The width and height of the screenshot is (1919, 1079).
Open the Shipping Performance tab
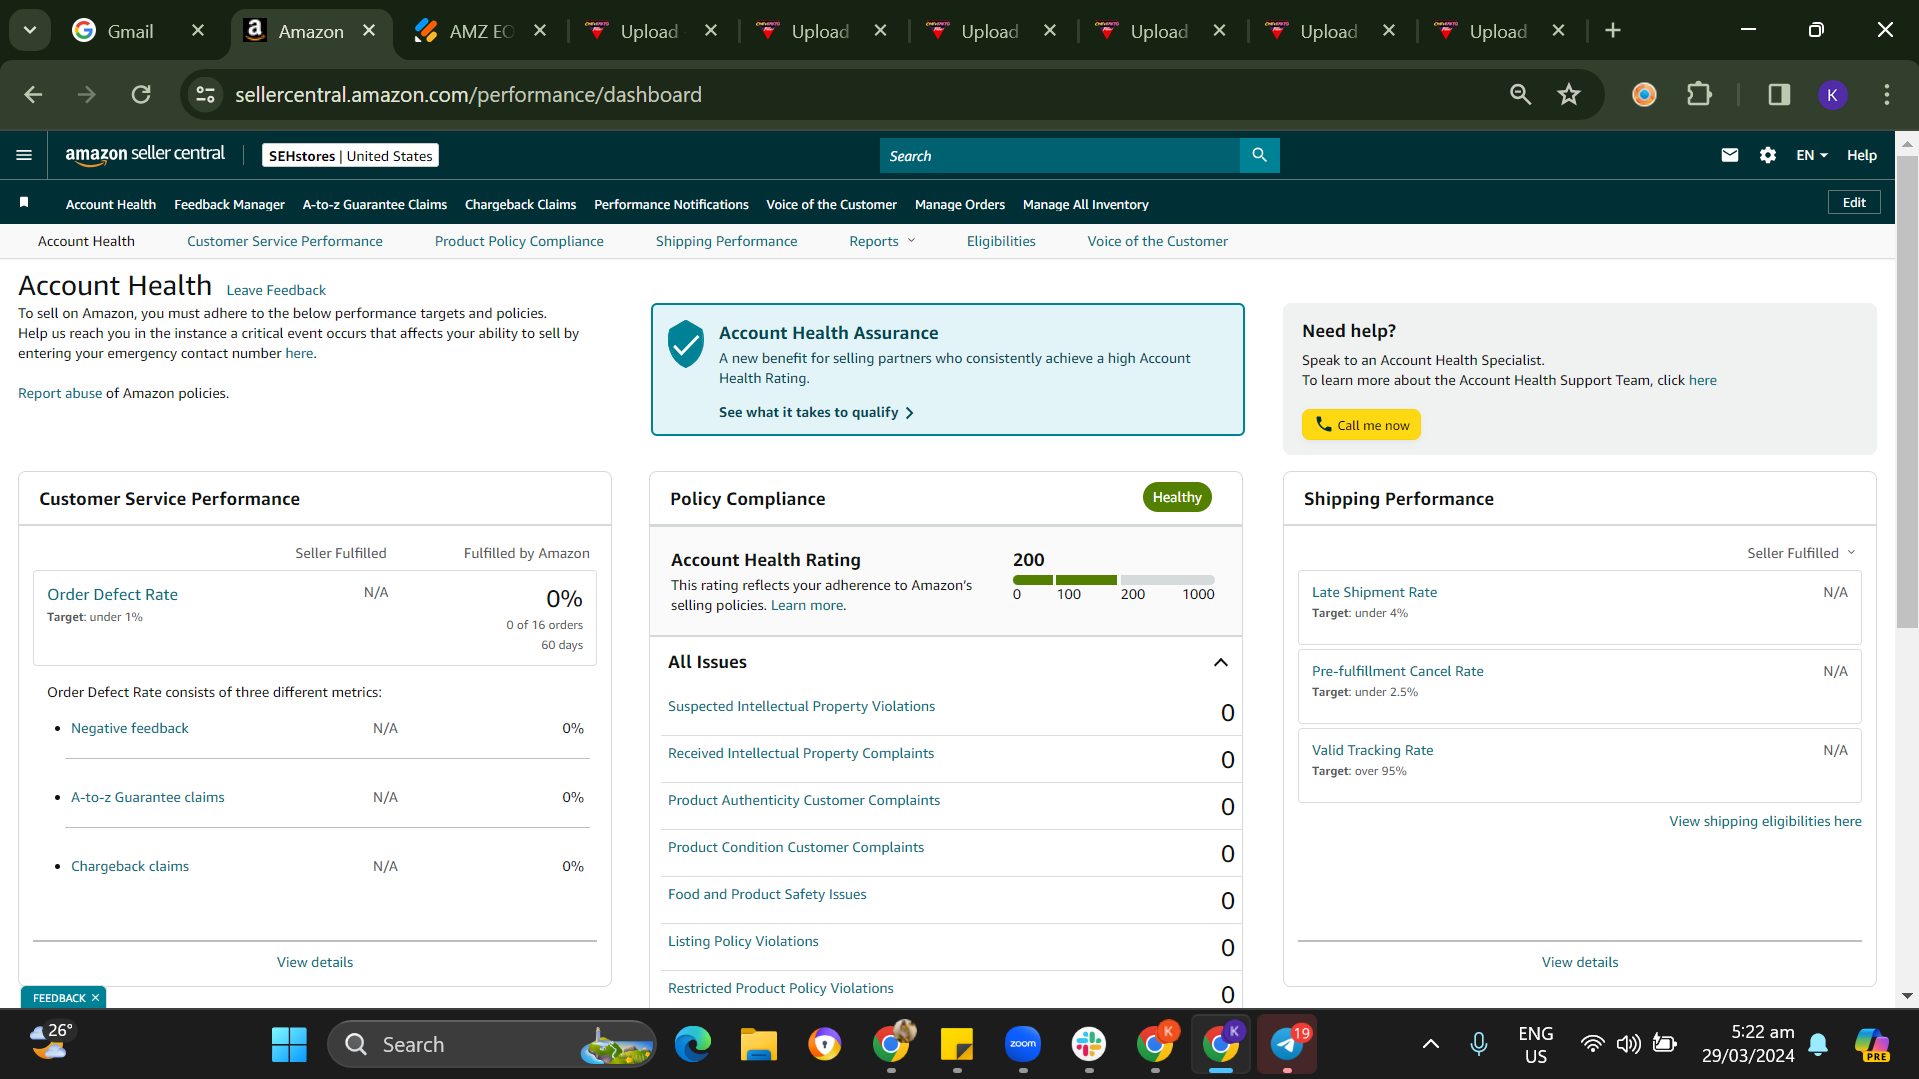point(726,241)
